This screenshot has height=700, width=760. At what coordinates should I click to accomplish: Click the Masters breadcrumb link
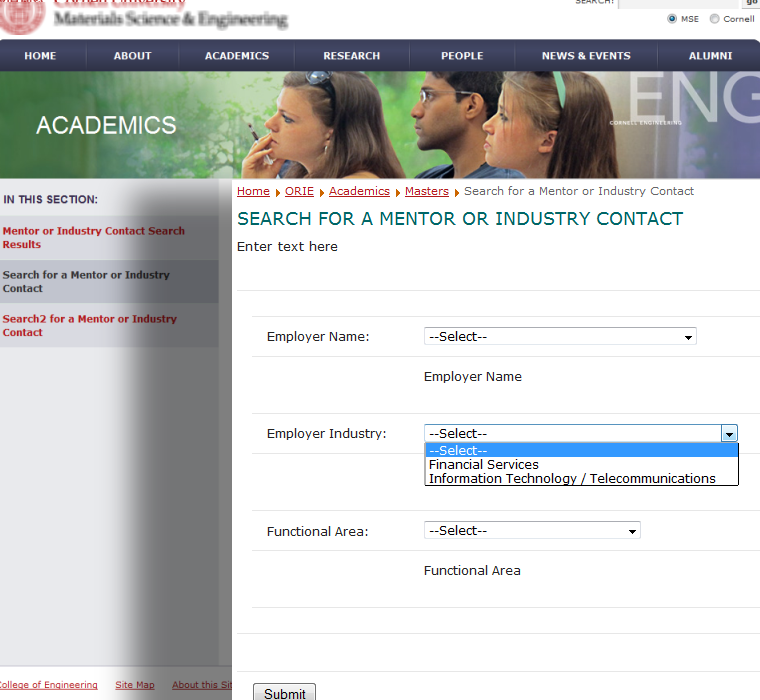click(x=427, y=191)
